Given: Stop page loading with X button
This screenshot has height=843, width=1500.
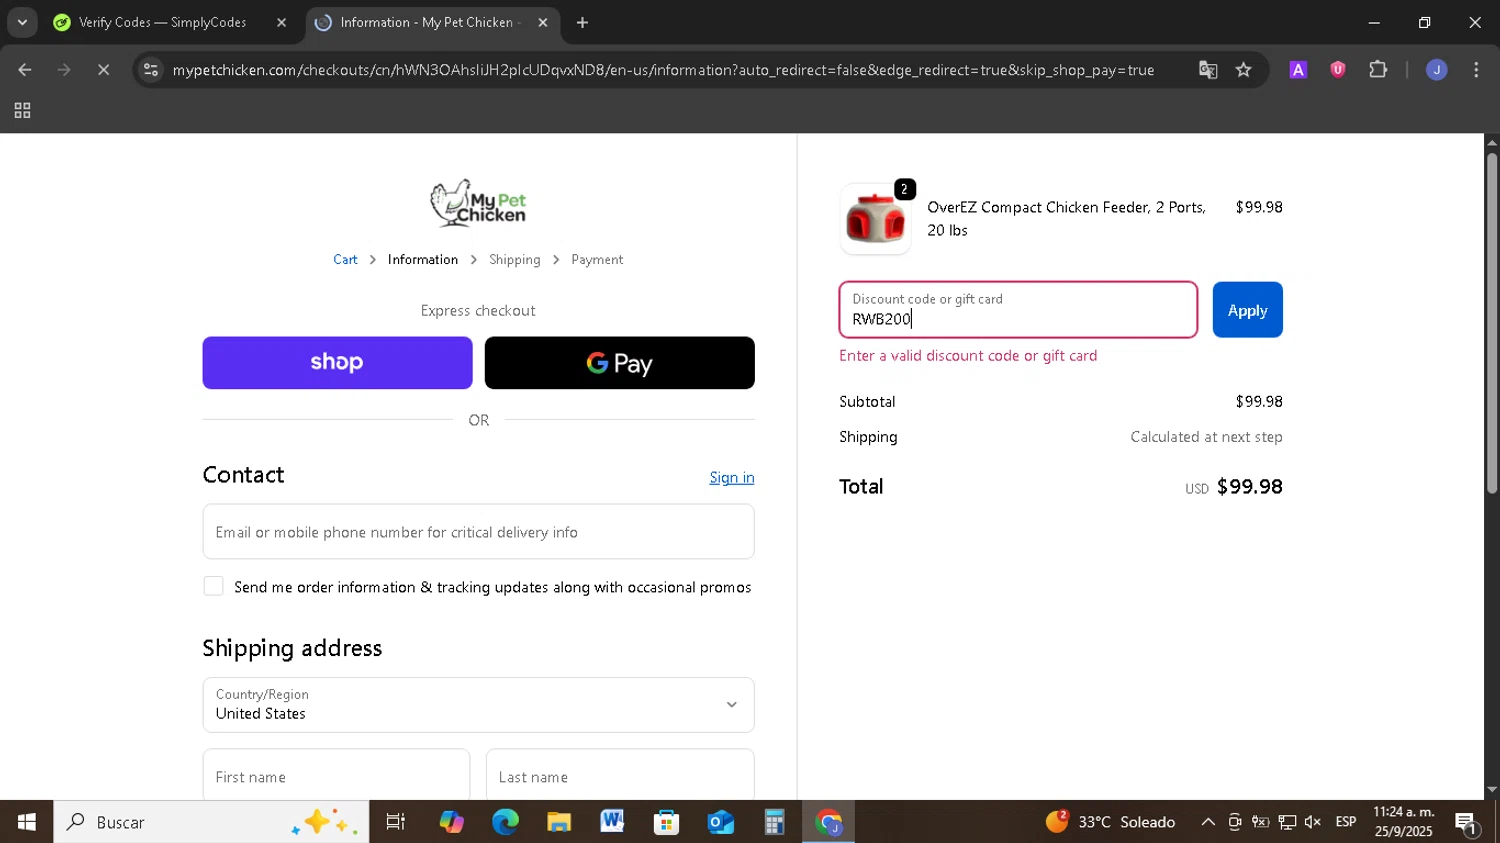Looking at the screenshot, I should coord(103,70).
